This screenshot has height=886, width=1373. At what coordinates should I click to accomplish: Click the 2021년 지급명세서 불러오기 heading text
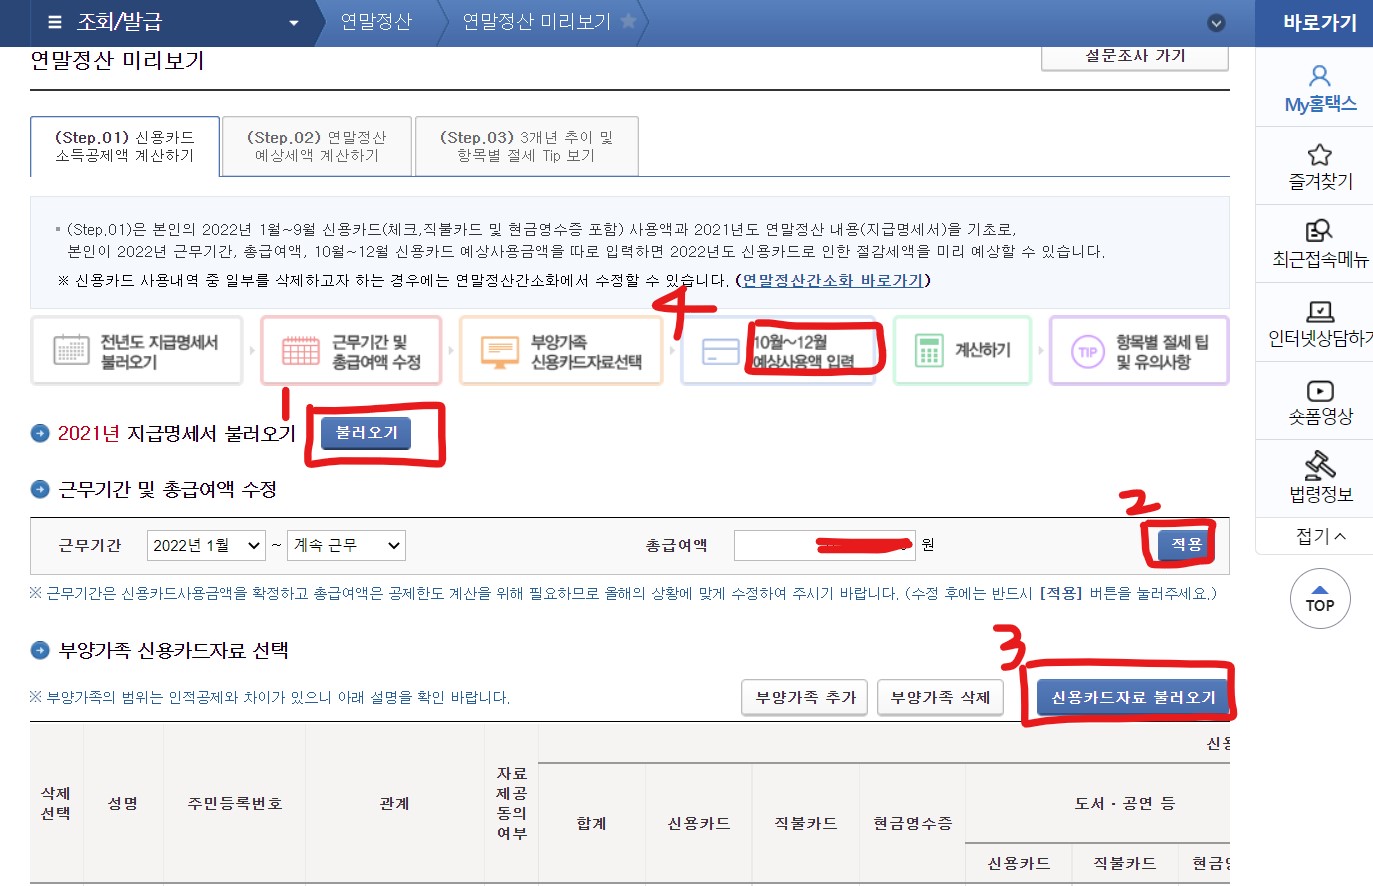tap(177, 433)
